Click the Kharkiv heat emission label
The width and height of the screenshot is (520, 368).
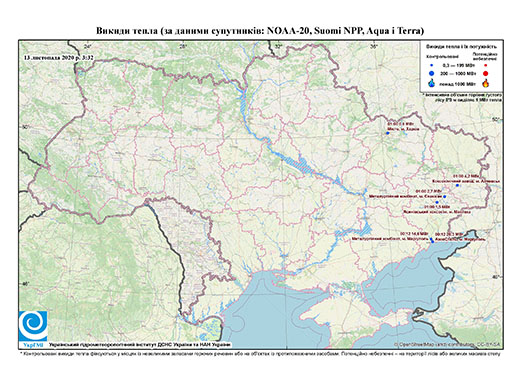tap(403, 126)
